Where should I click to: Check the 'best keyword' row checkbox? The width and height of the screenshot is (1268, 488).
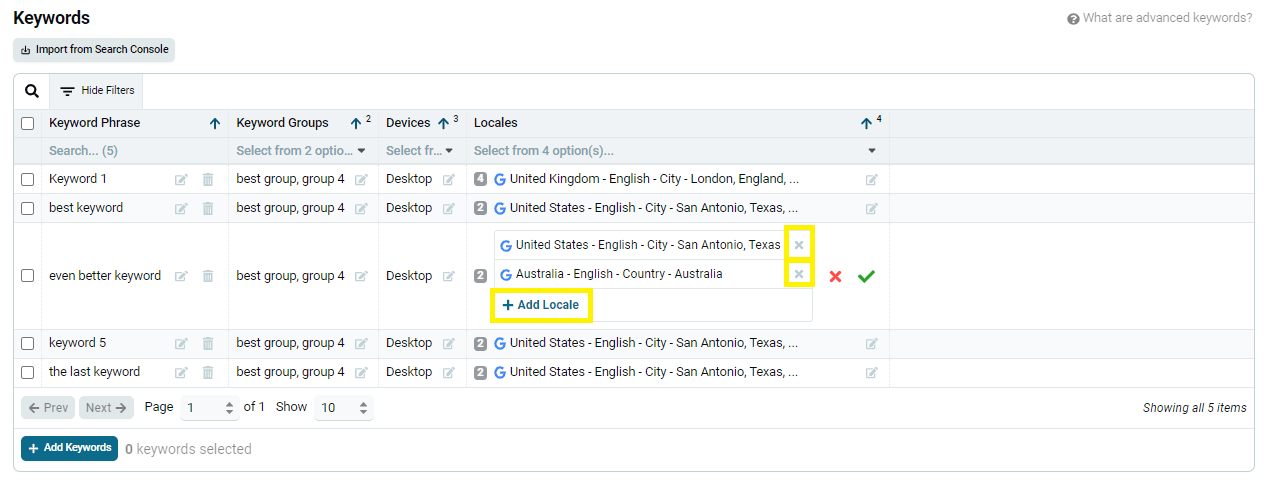pyautogui.click(x=28, y=208)
